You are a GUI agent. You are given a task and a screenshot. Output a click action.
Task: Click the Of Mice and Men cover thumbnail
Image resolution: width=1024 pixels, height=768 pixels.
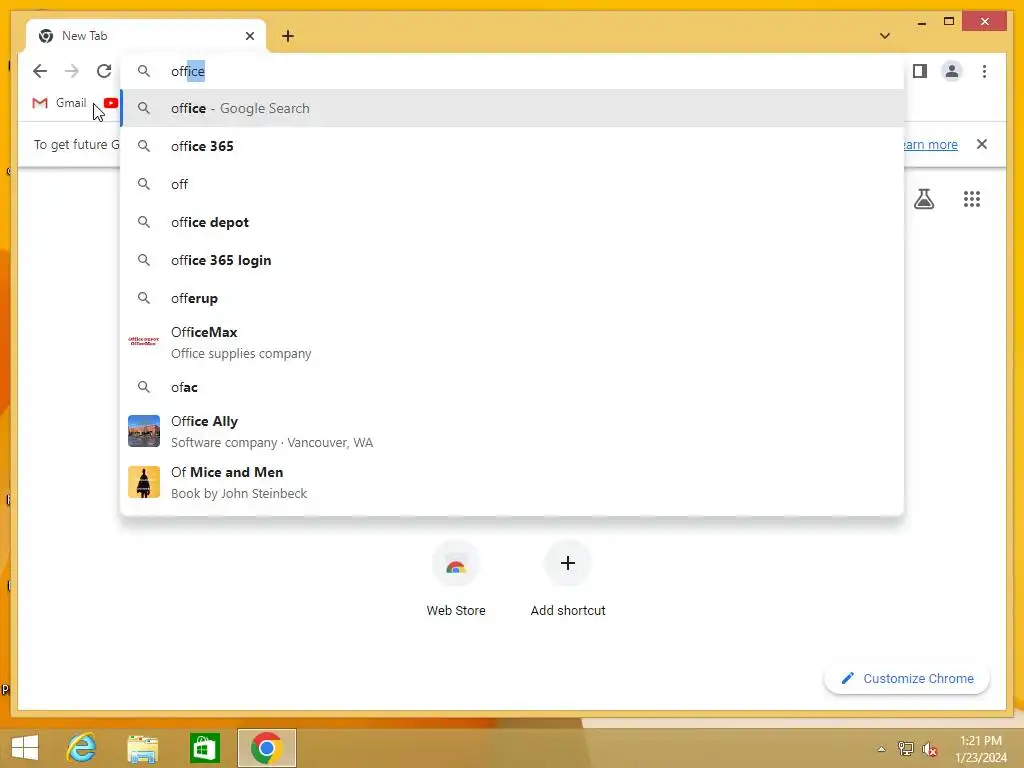(144, 482)
